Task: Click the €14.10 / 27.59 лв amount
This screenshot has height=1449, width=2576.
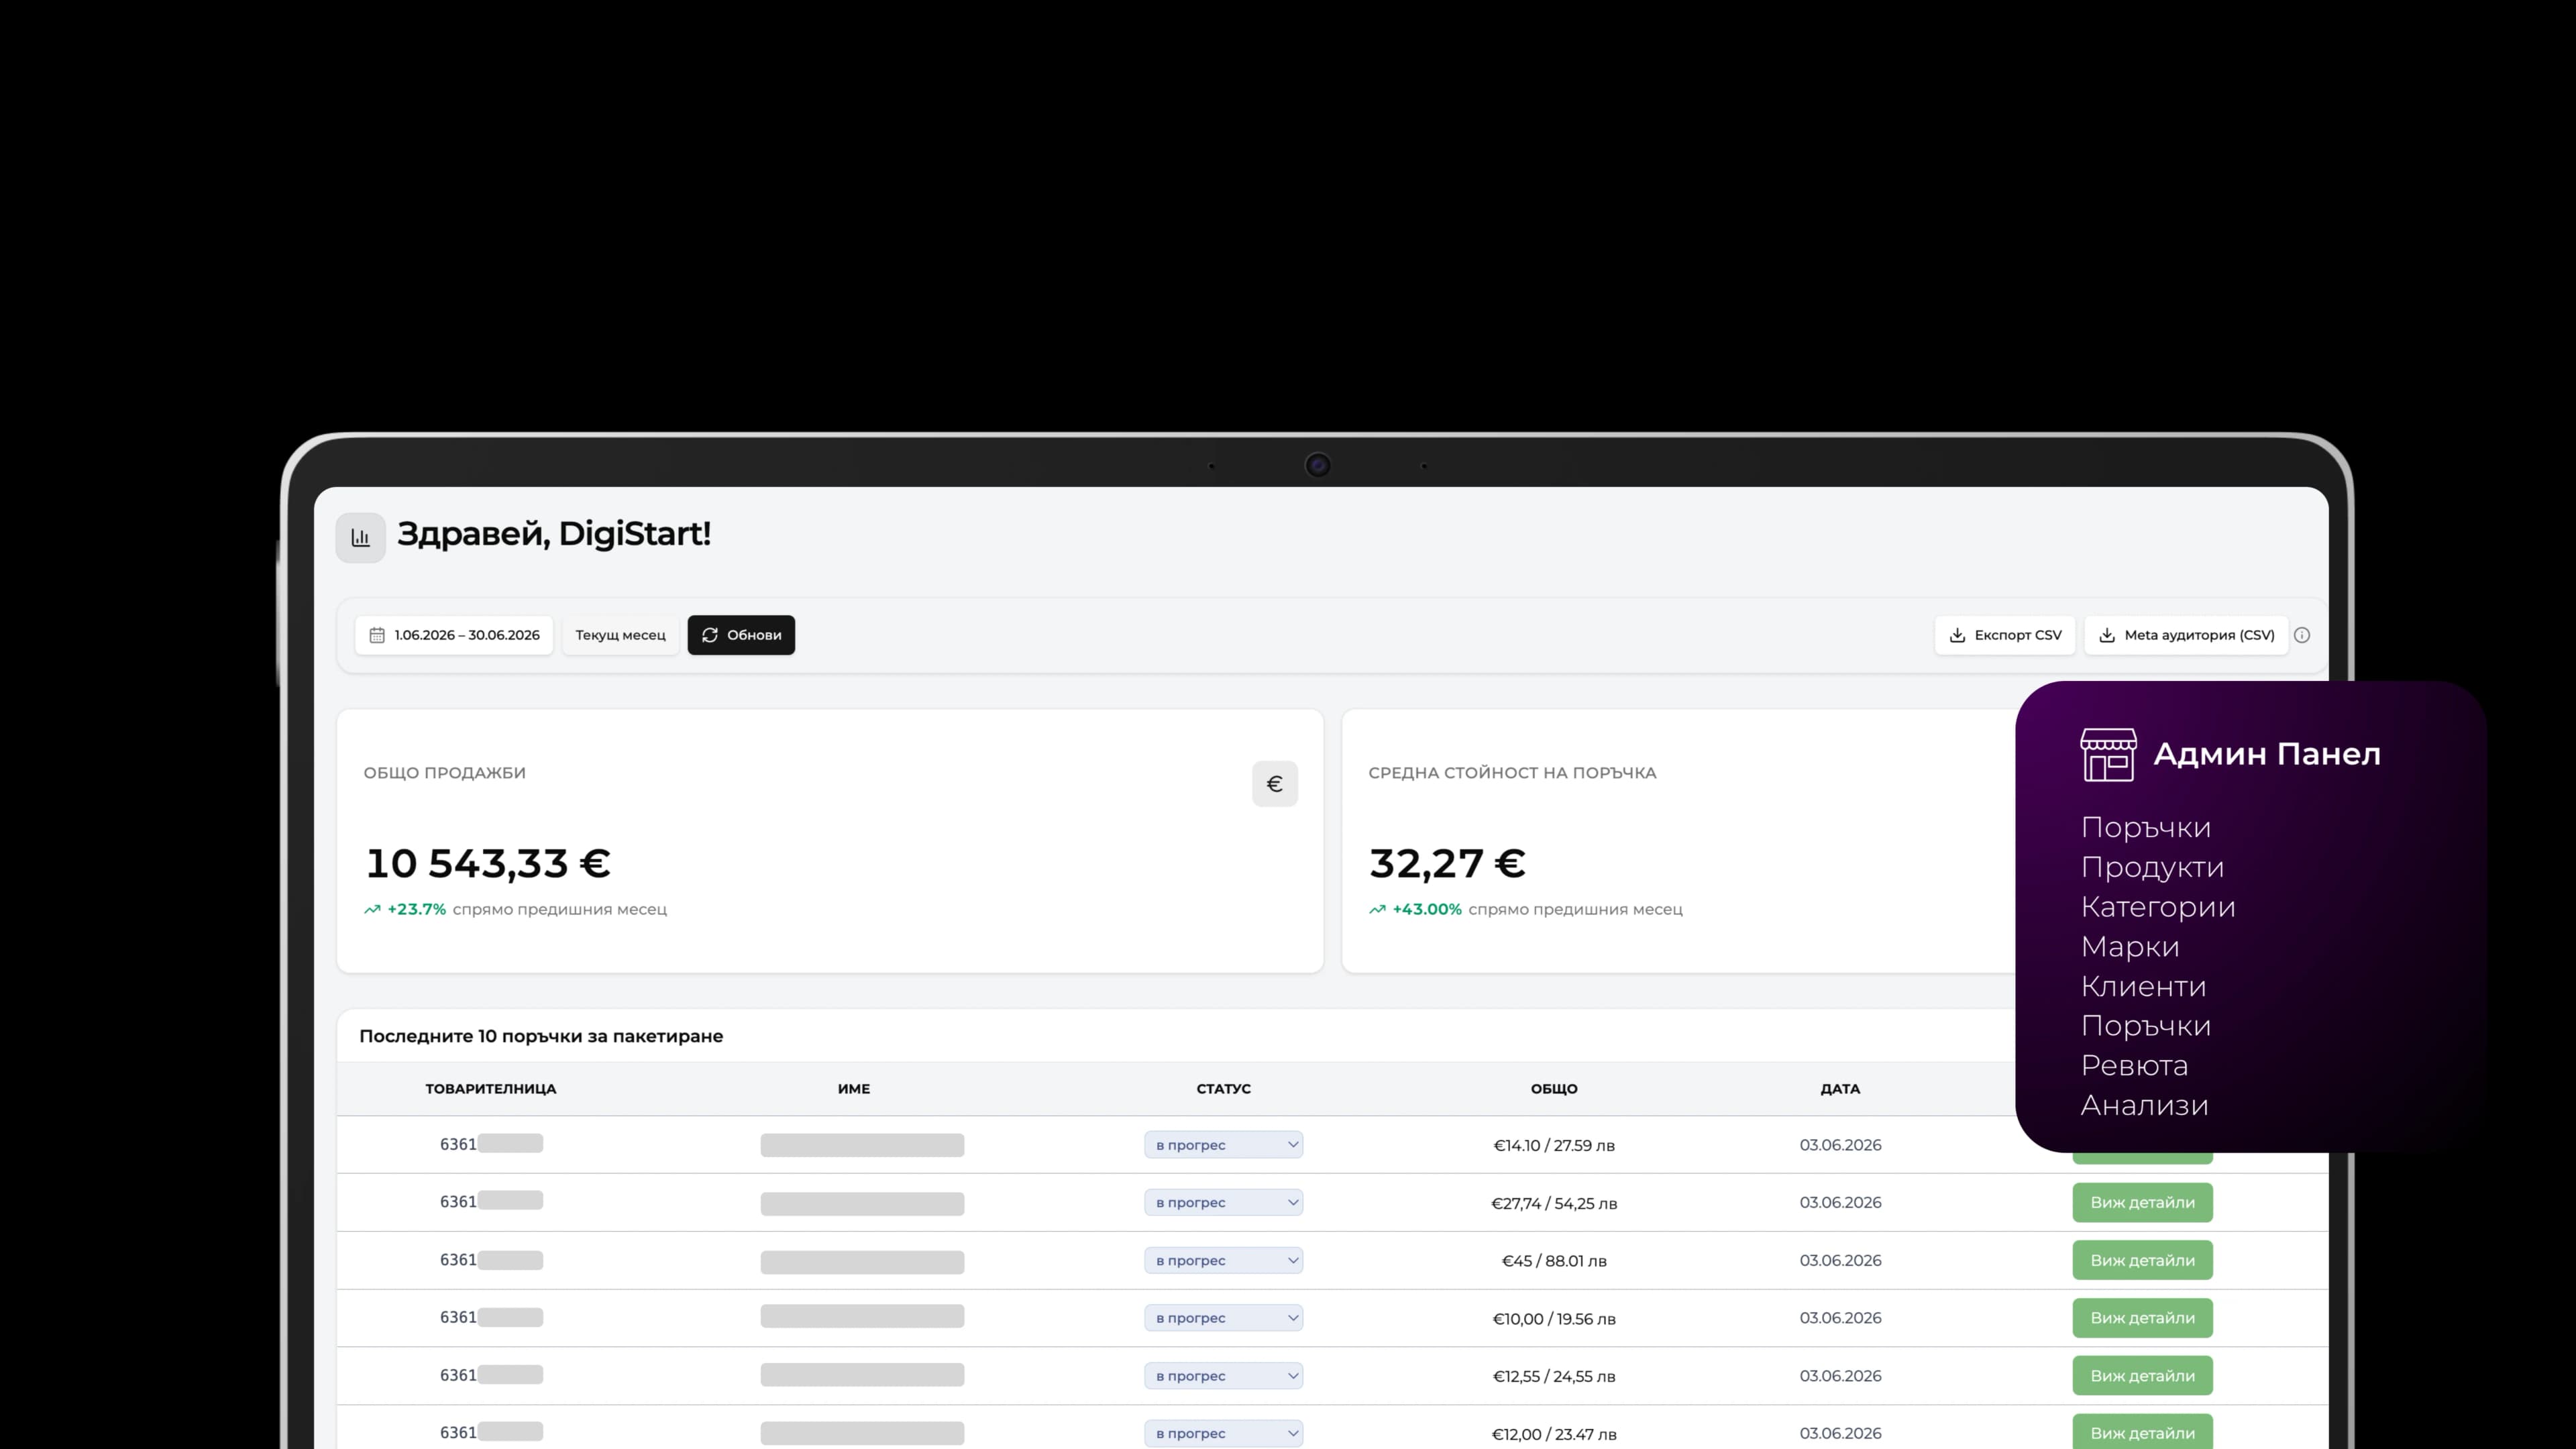Action: tap(1554, 1146)
